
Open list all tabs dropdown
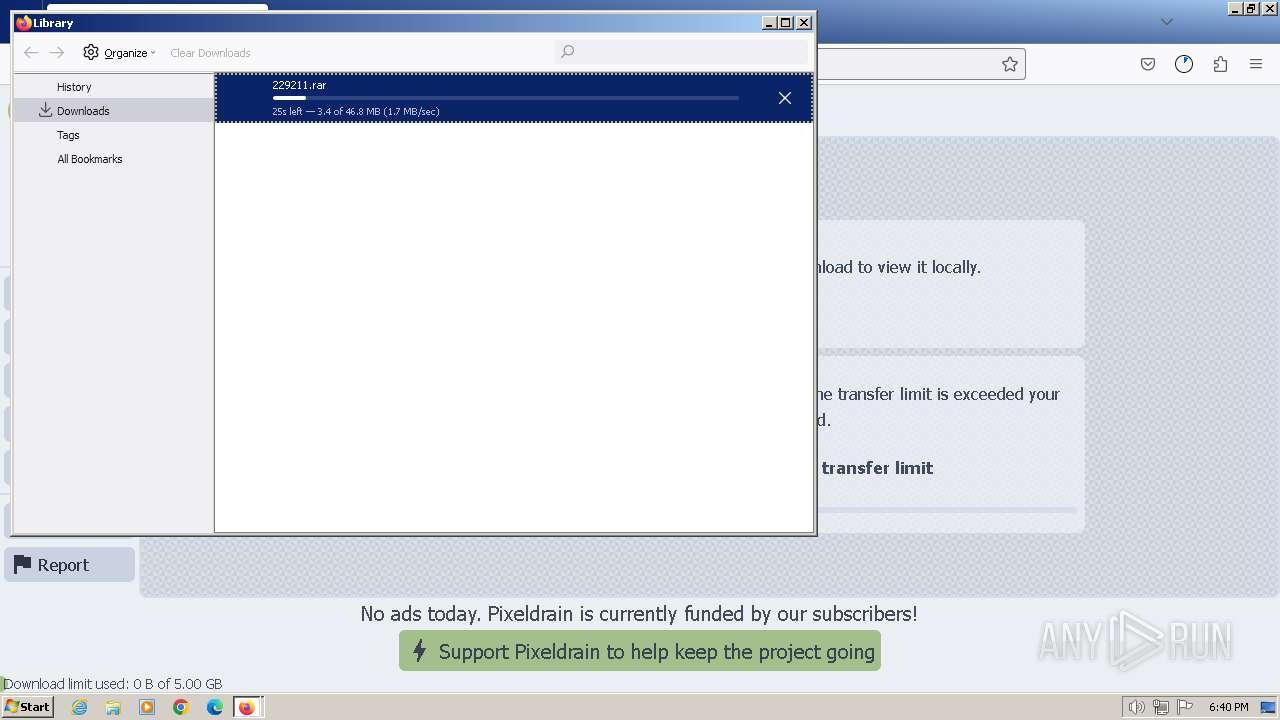(1167, 21)
